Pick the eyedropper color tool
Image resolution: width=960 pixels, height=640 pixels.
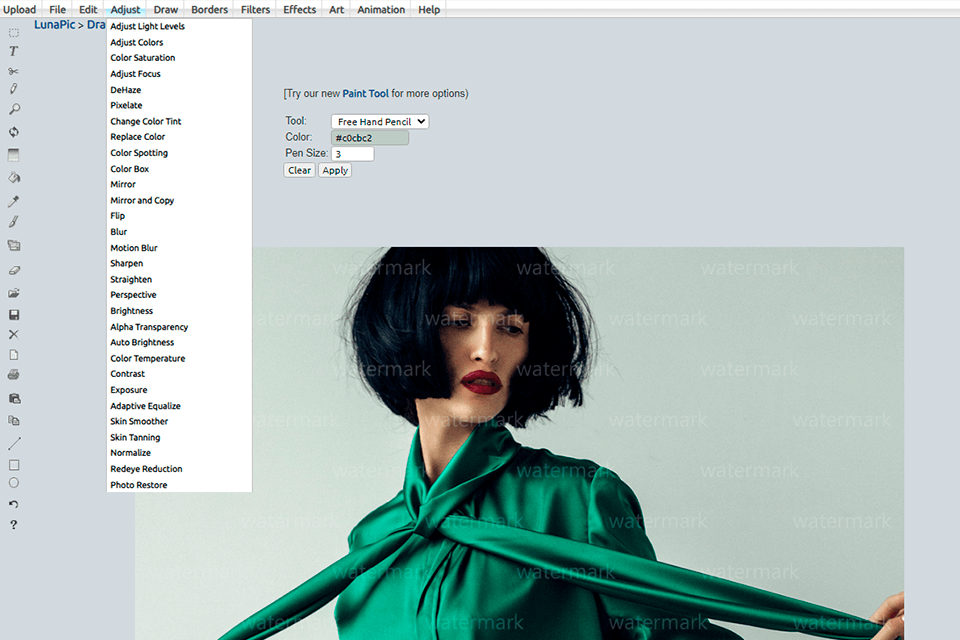(x=14, y=201)
